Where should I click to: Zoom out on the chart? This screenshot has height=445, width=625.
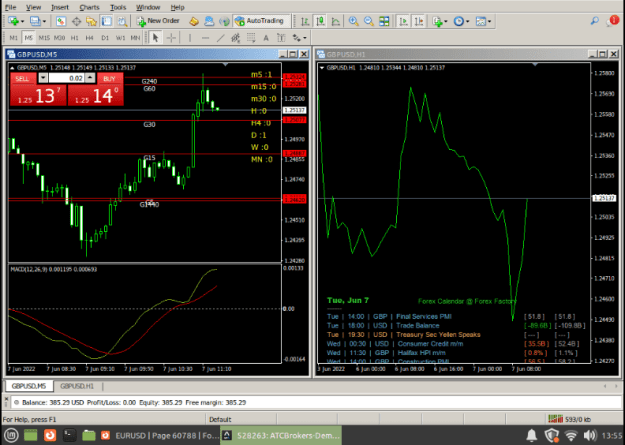tap(369, 21)
